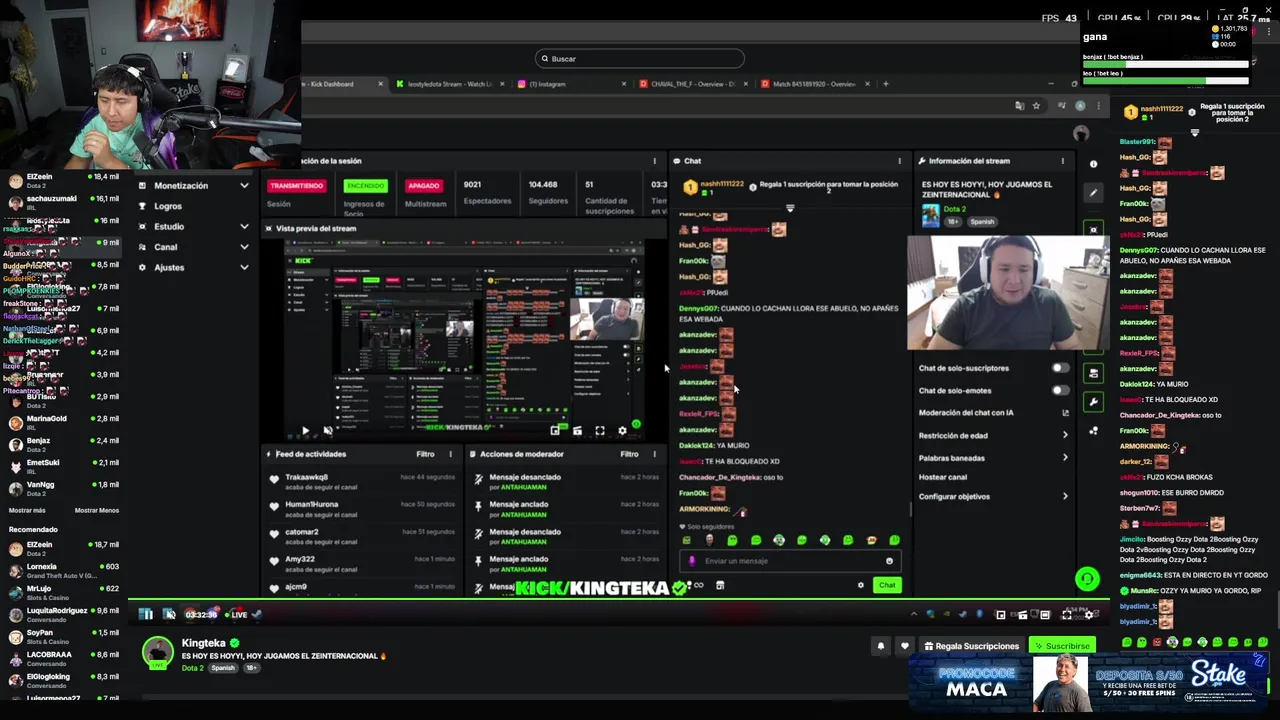Click Regala Suscripciones button
Viewport: 1280px width, 720px height.
971,646
